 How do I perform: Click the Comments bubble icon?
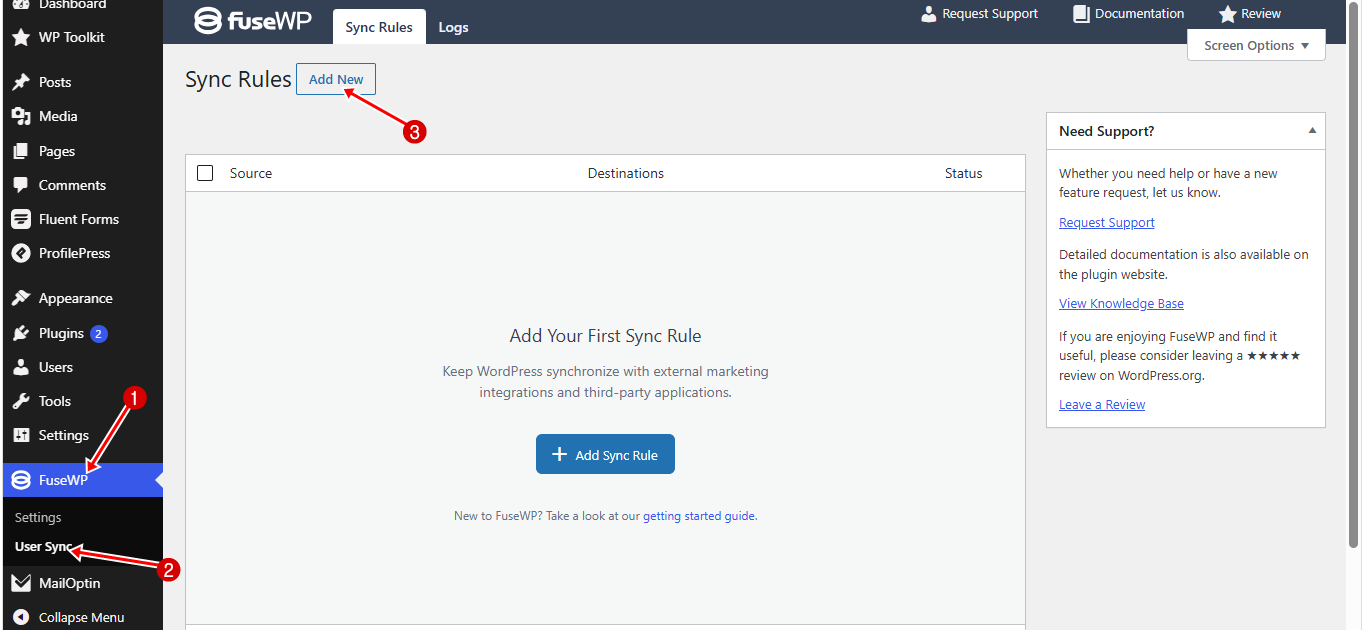click(21, 185)
